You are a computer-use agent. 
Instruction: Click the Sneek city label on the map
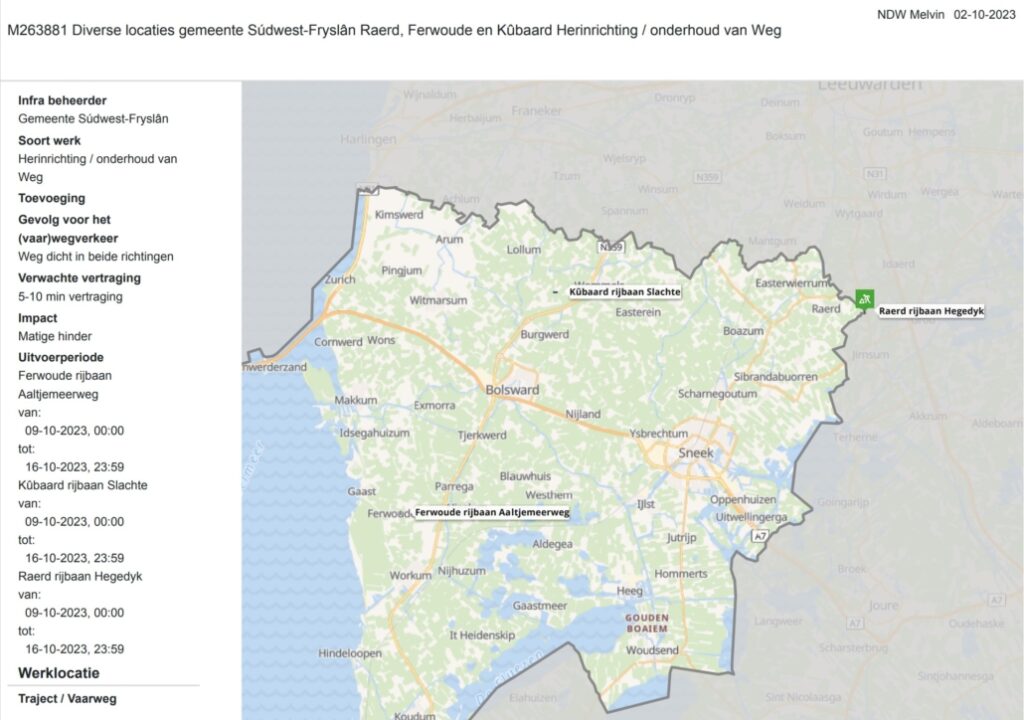(696, 453)
